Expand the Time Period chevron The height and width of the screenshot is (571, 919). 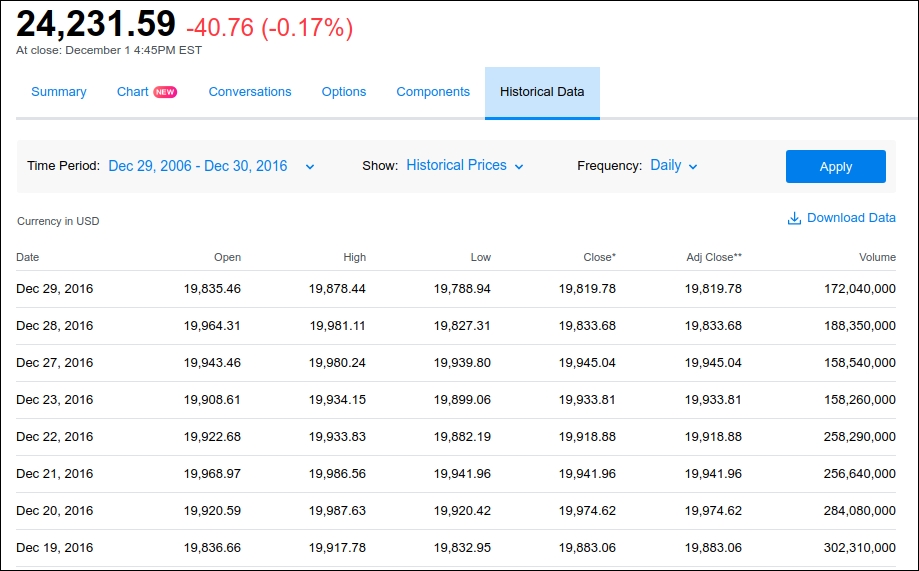[x=310, y=167]
